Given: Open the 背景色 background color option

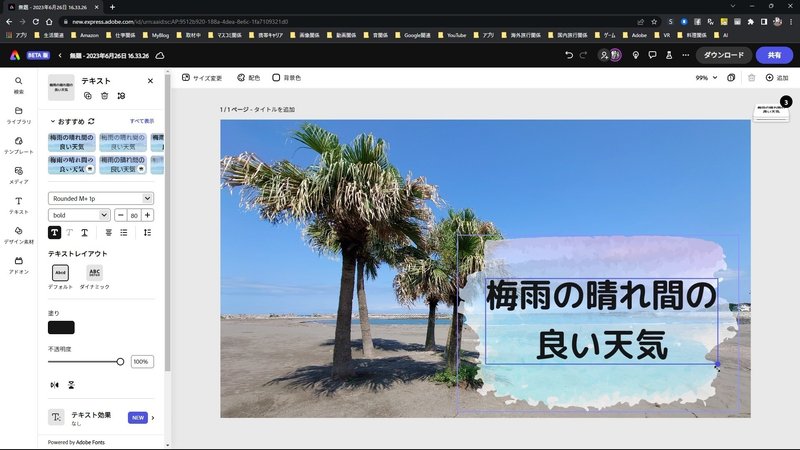Looking at the screenshot, I should point(286,78).
